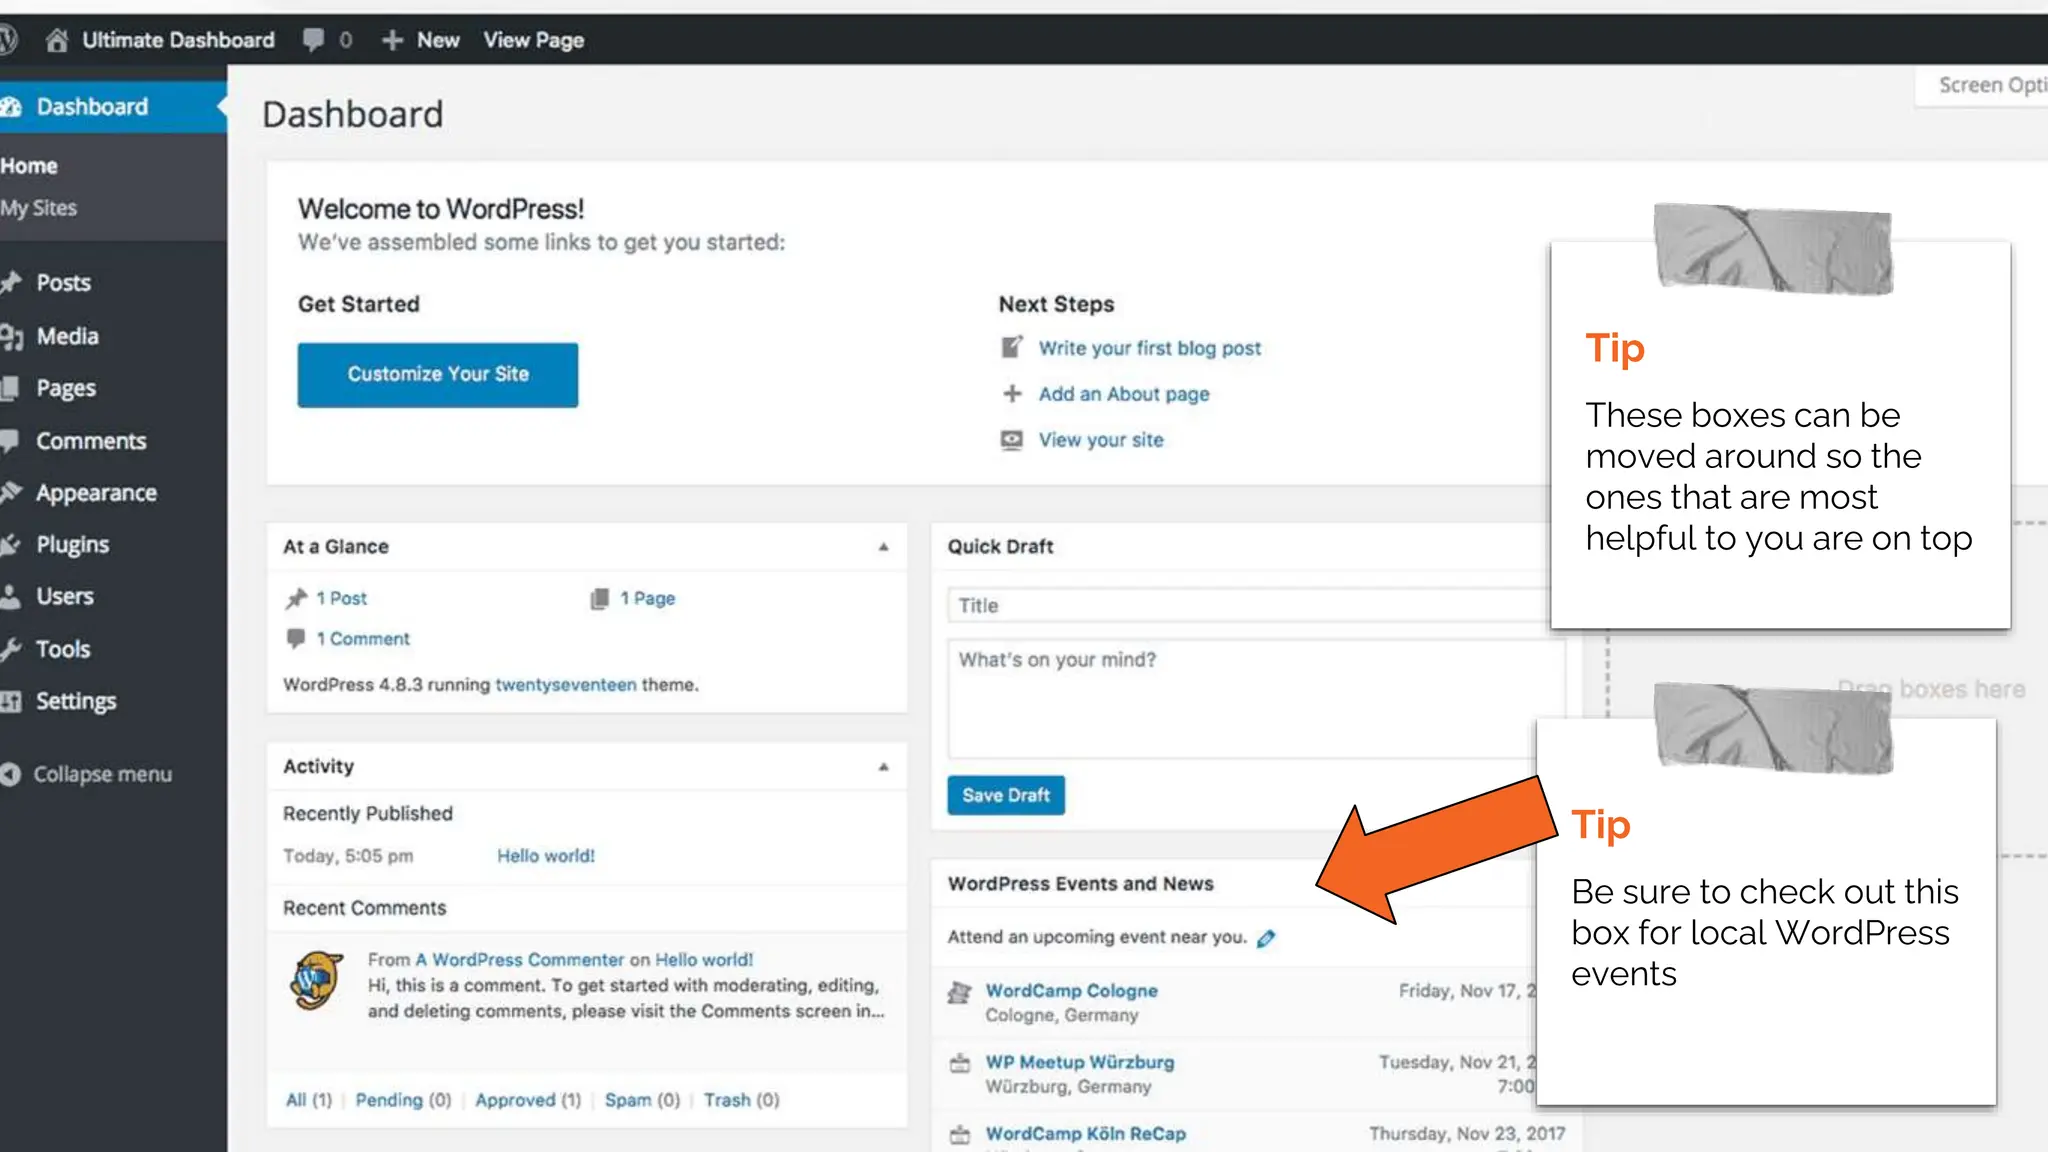Filter comments by Trash (0)
2048x1152 pixels.
coord(741,1100)
